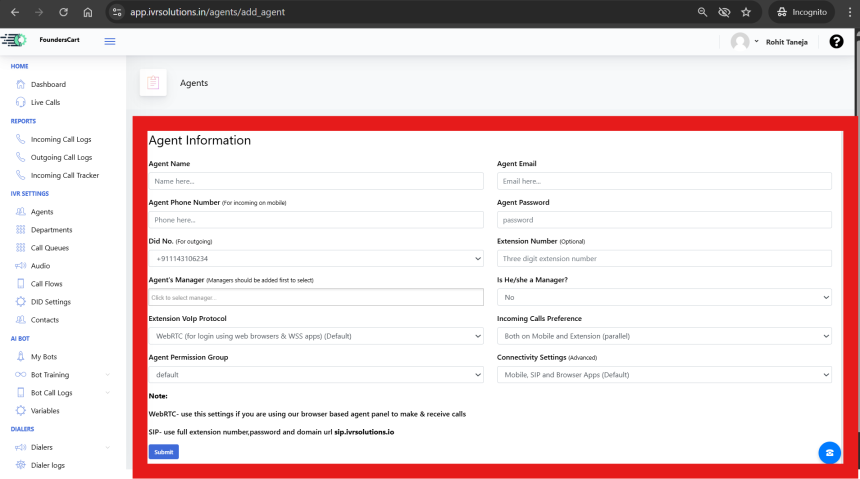Submit the agent information form

click(x=163, y=452)
